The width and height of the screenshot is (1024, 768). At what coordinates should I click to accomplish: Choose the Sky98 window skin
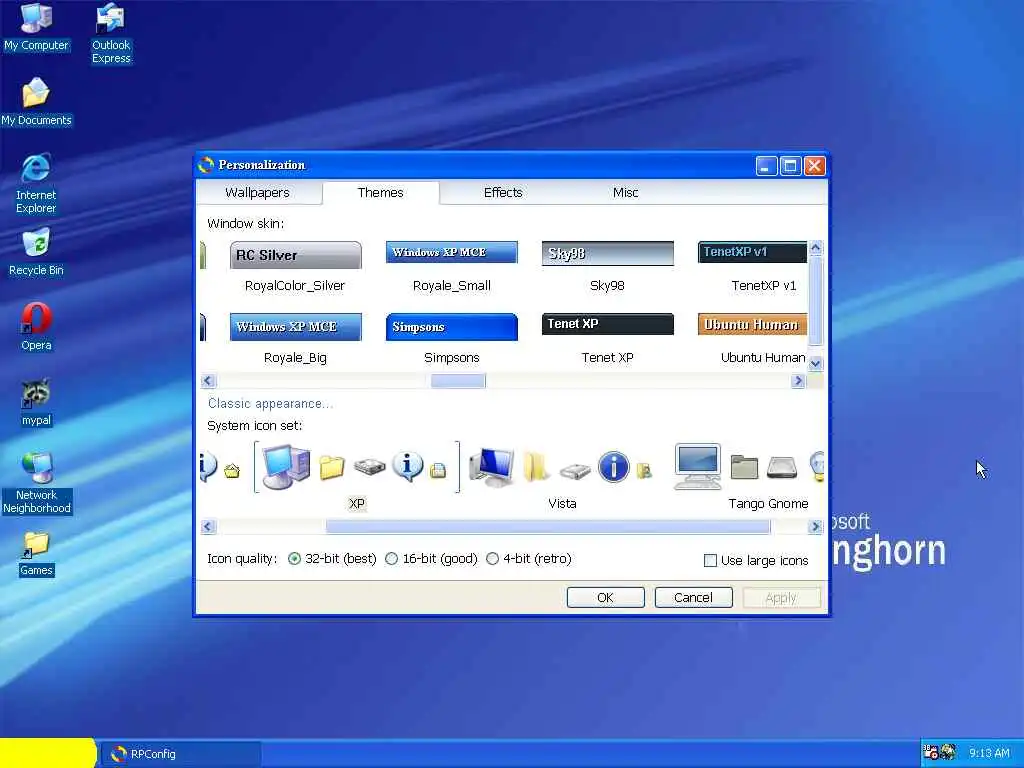[x=607, y=267]
